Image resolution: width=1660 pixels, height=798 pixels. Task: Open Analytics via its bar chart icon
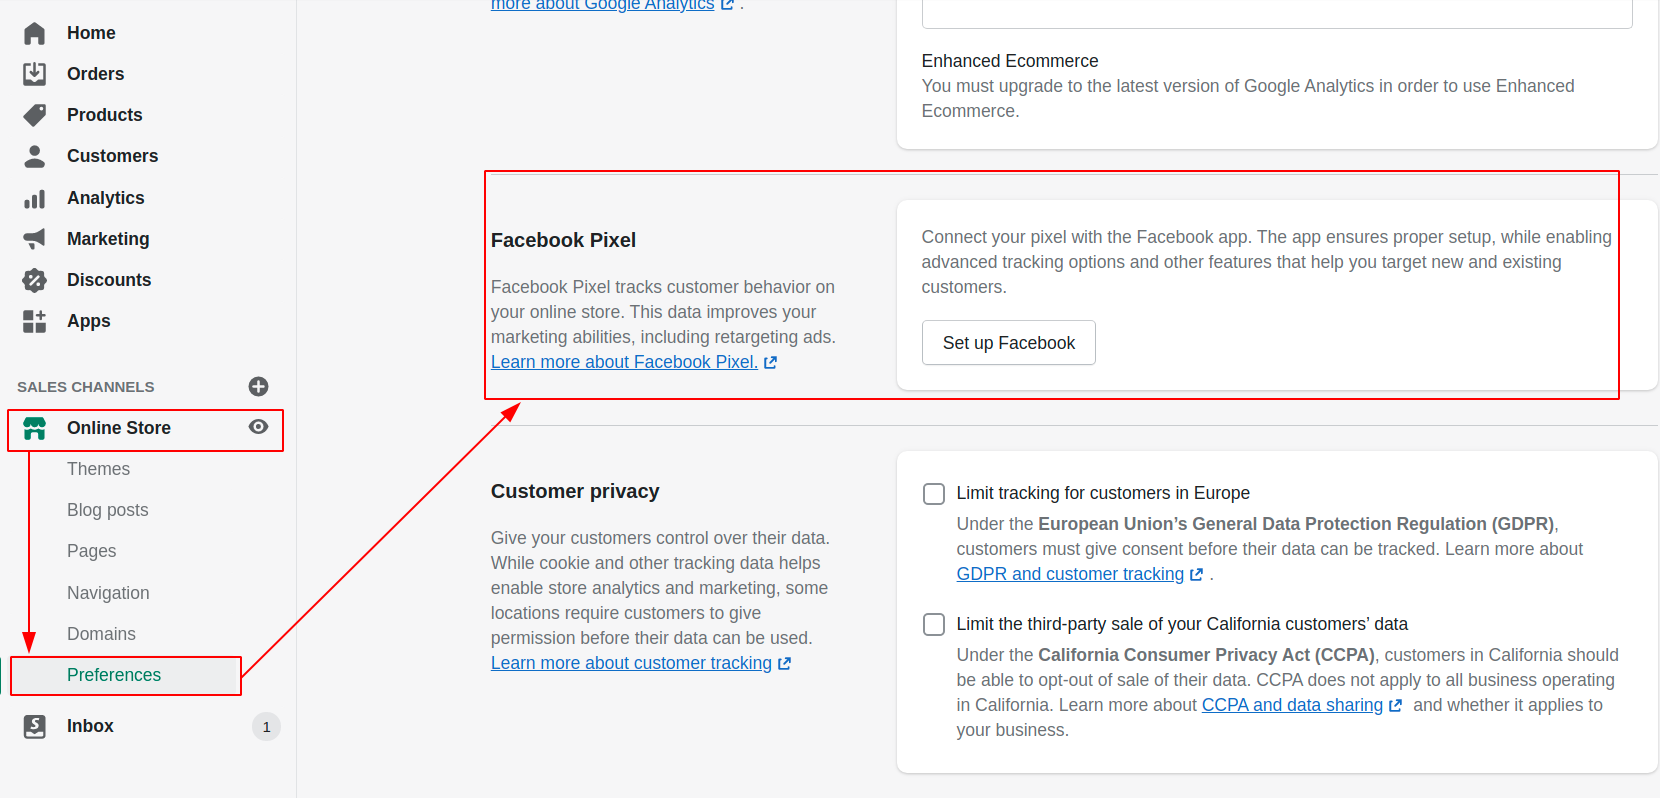34,198
